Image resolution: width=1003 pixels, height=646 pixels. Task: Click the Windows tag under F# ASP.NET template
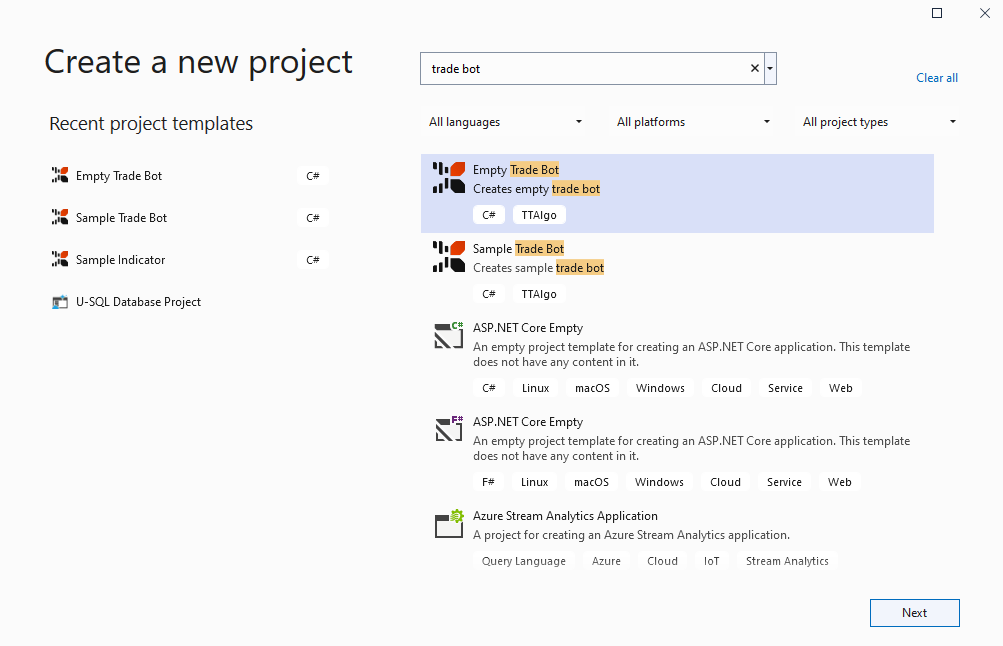pos(659,482)
